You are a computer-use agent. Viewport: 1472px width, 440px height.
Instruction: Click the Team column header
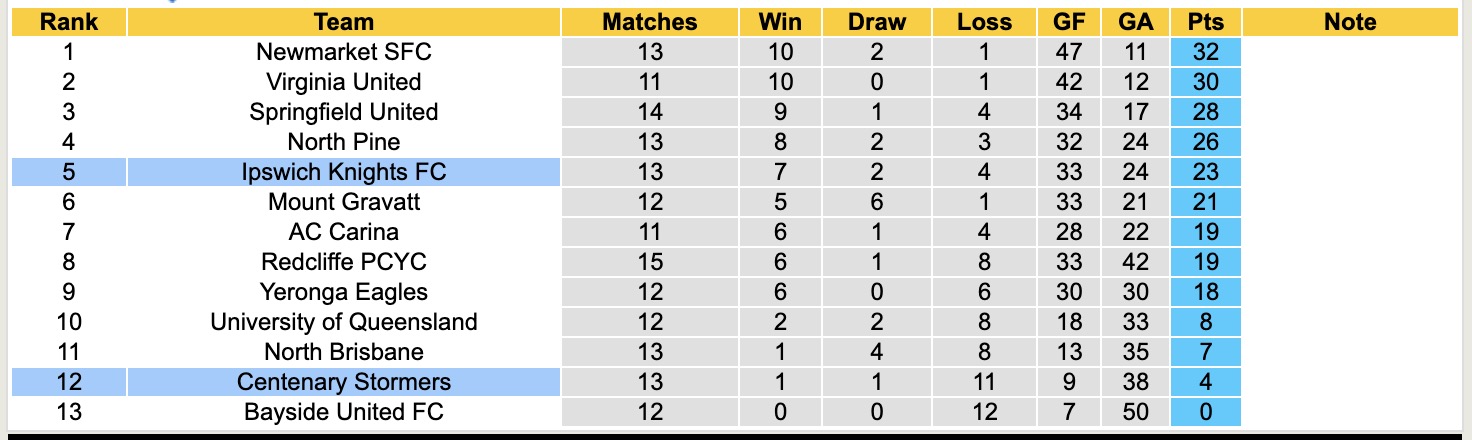click(343, 22)
